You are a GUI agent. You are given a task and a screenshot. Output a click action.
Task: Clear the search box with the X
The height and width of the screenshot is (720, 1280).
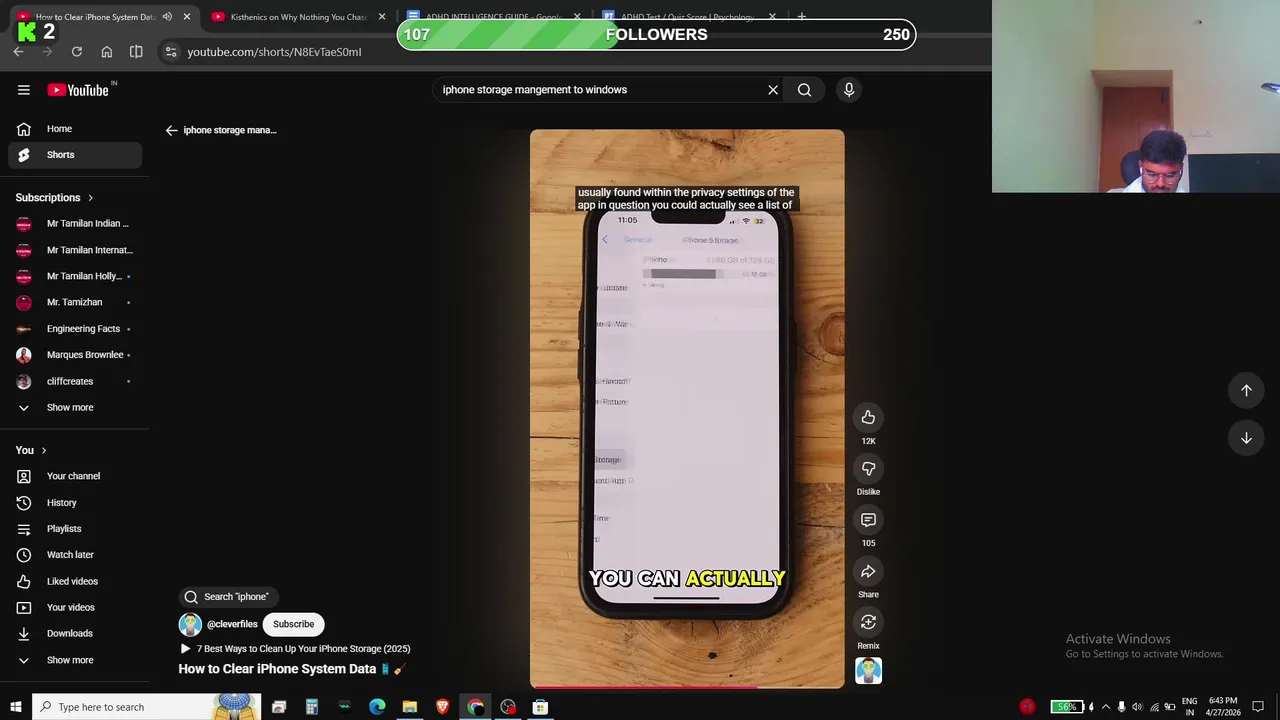773,90
